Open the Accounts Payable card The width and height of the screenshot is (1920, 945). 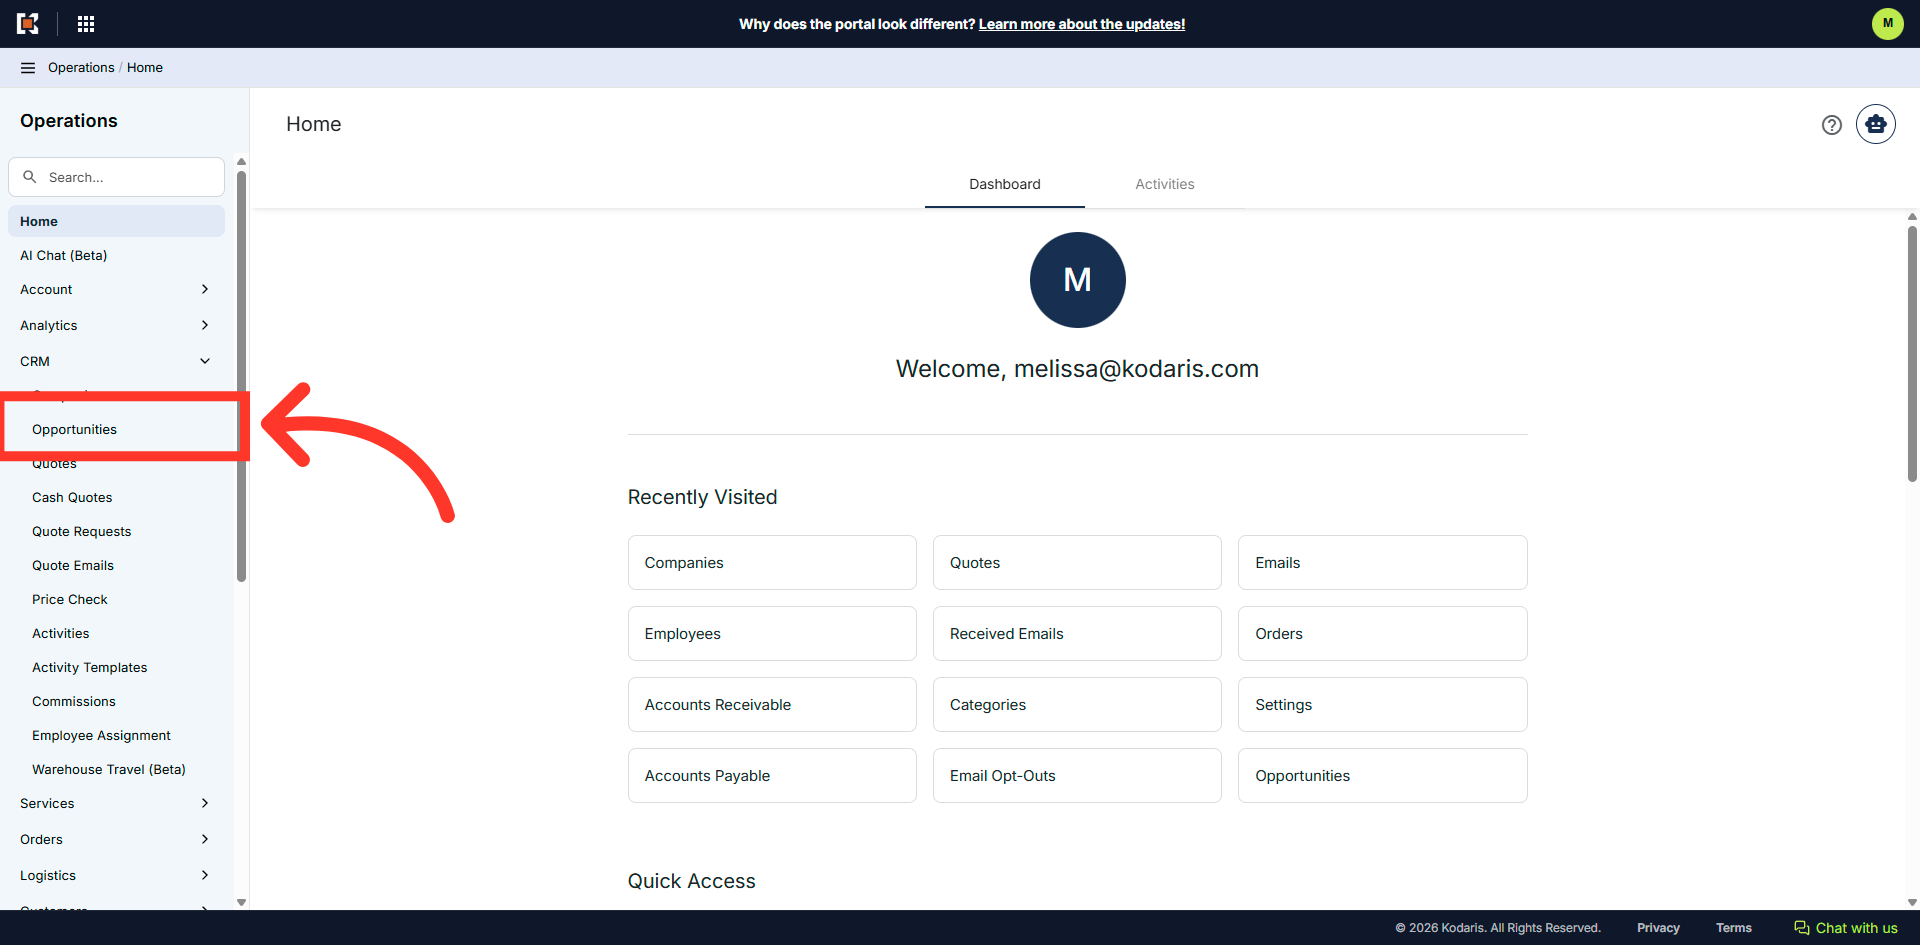point(772,776)
